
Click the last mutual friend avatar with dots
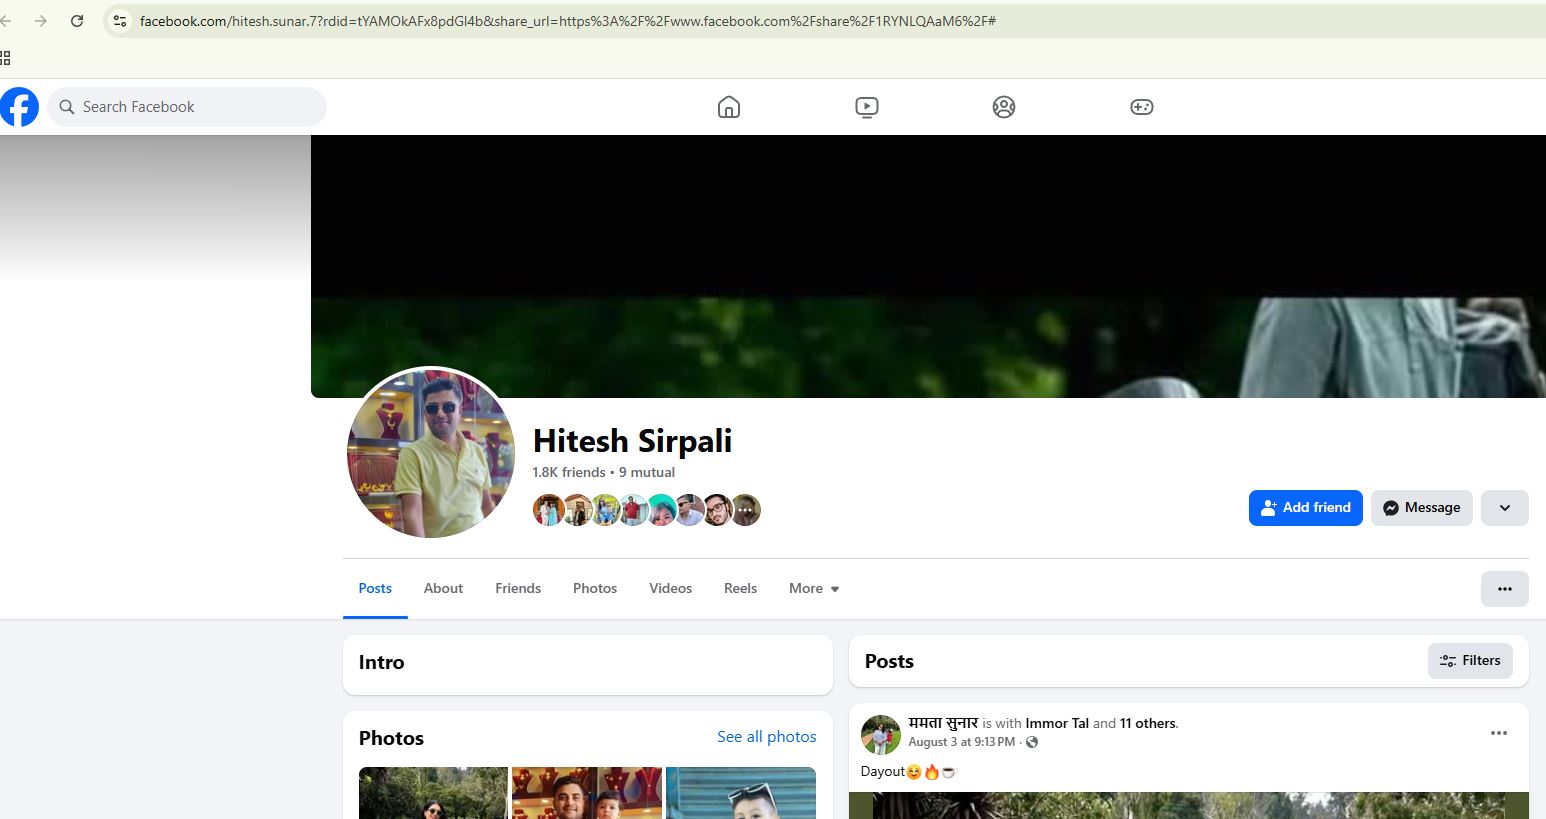tap(746, 510)
